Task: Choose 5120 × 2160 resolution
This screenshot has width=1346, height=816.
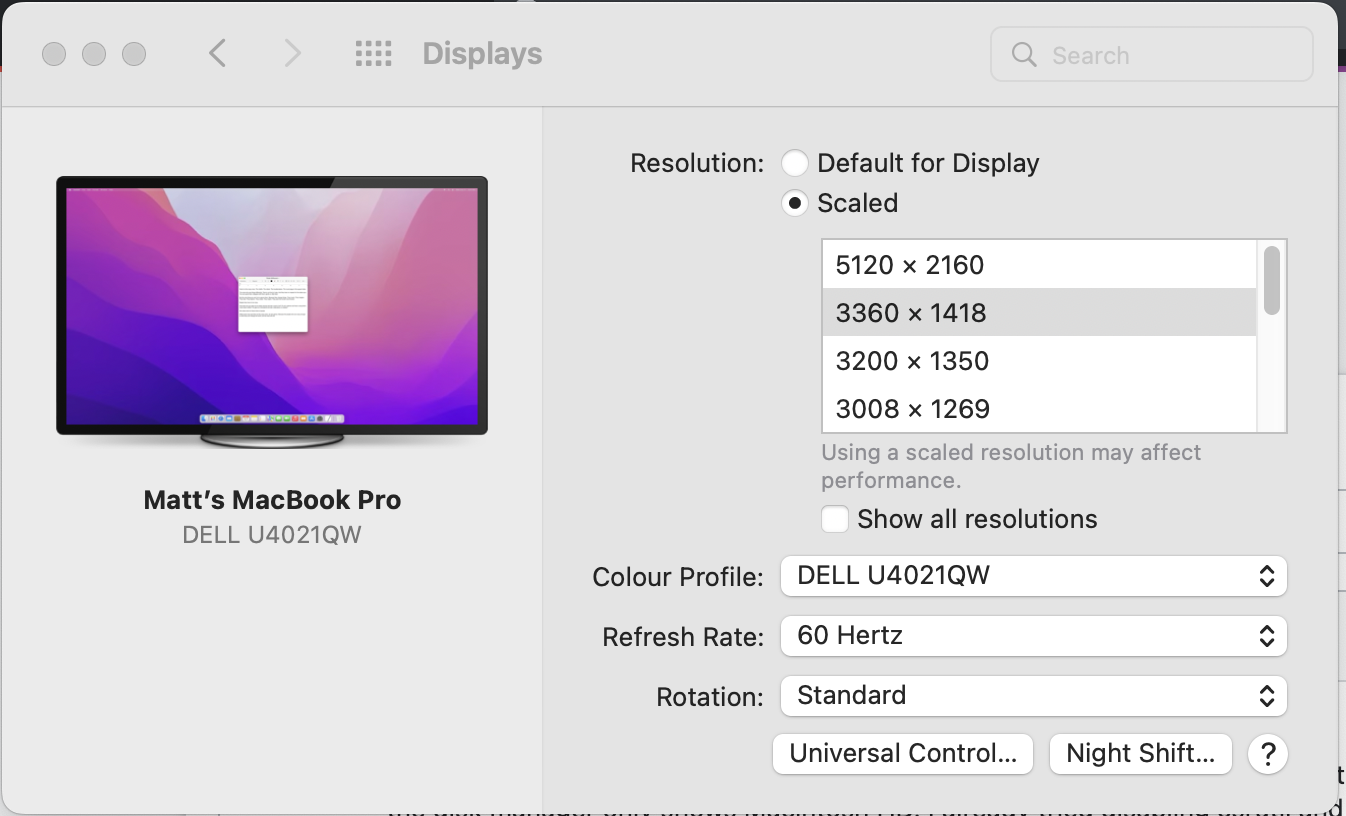Action: coord(1039,265)
